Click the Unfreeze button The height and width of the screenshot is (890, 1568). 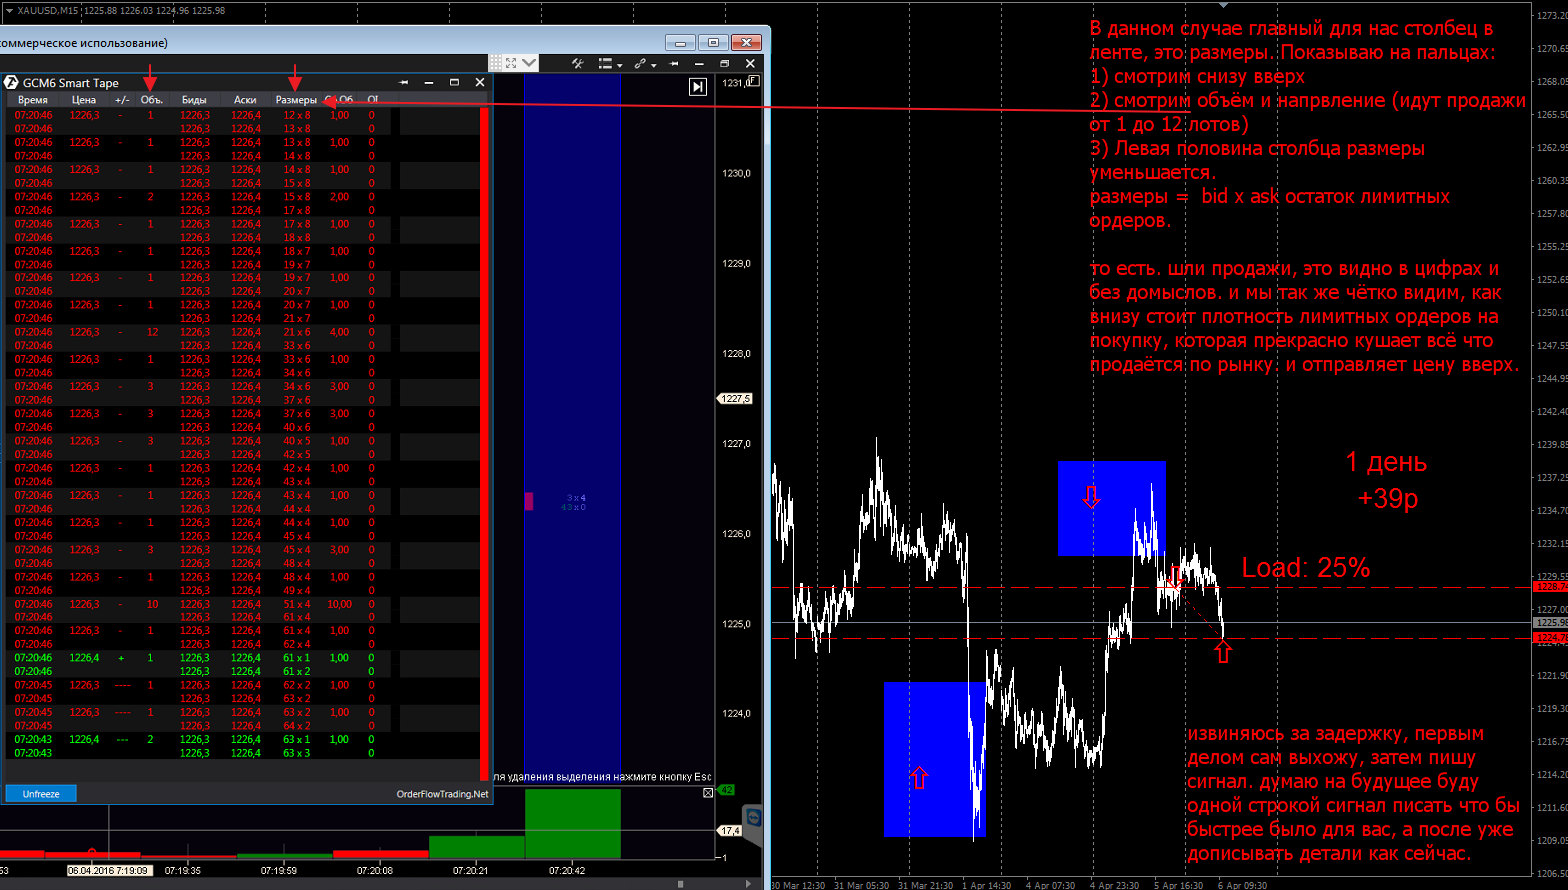pos(41,794)
